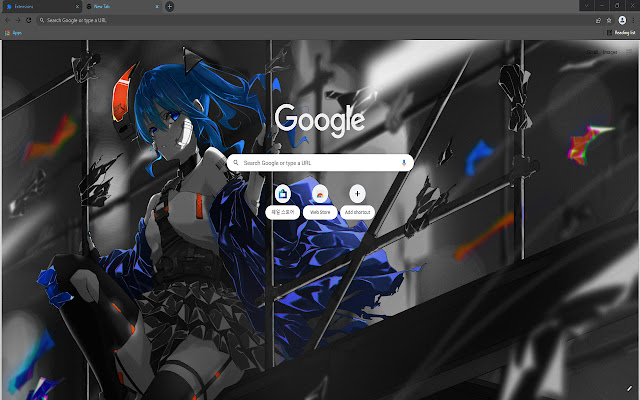Customize this page with pencil icon
640x400 pixels.
[629, 389]
